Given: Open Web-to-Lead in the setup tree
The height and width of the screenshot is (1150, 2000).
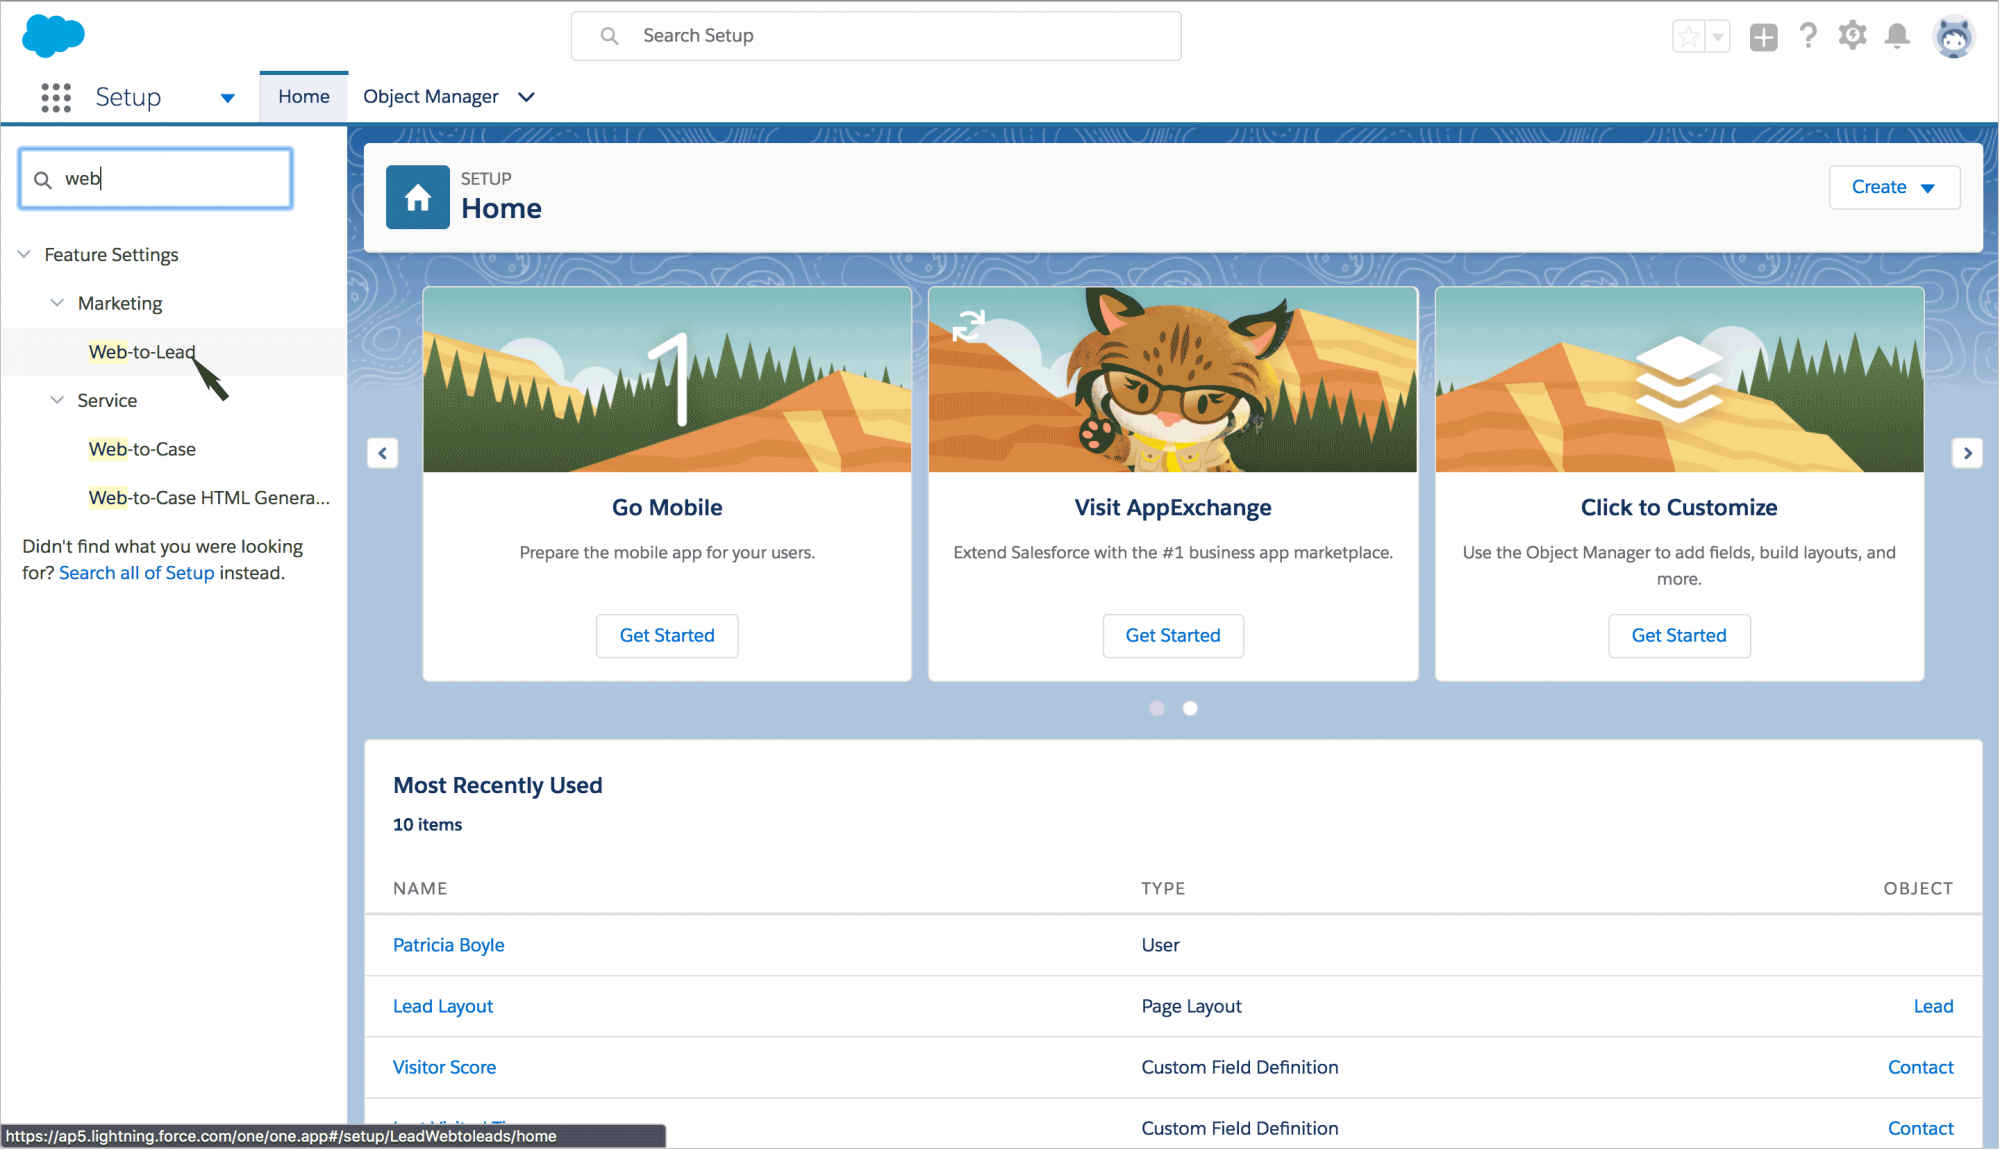Looking at the screenshot, I should point(142,352).
